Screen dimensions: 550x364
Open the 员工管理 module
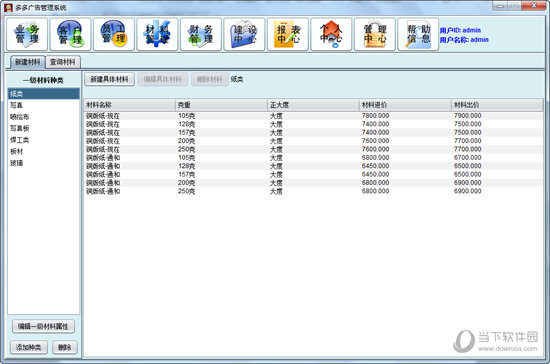114,34
